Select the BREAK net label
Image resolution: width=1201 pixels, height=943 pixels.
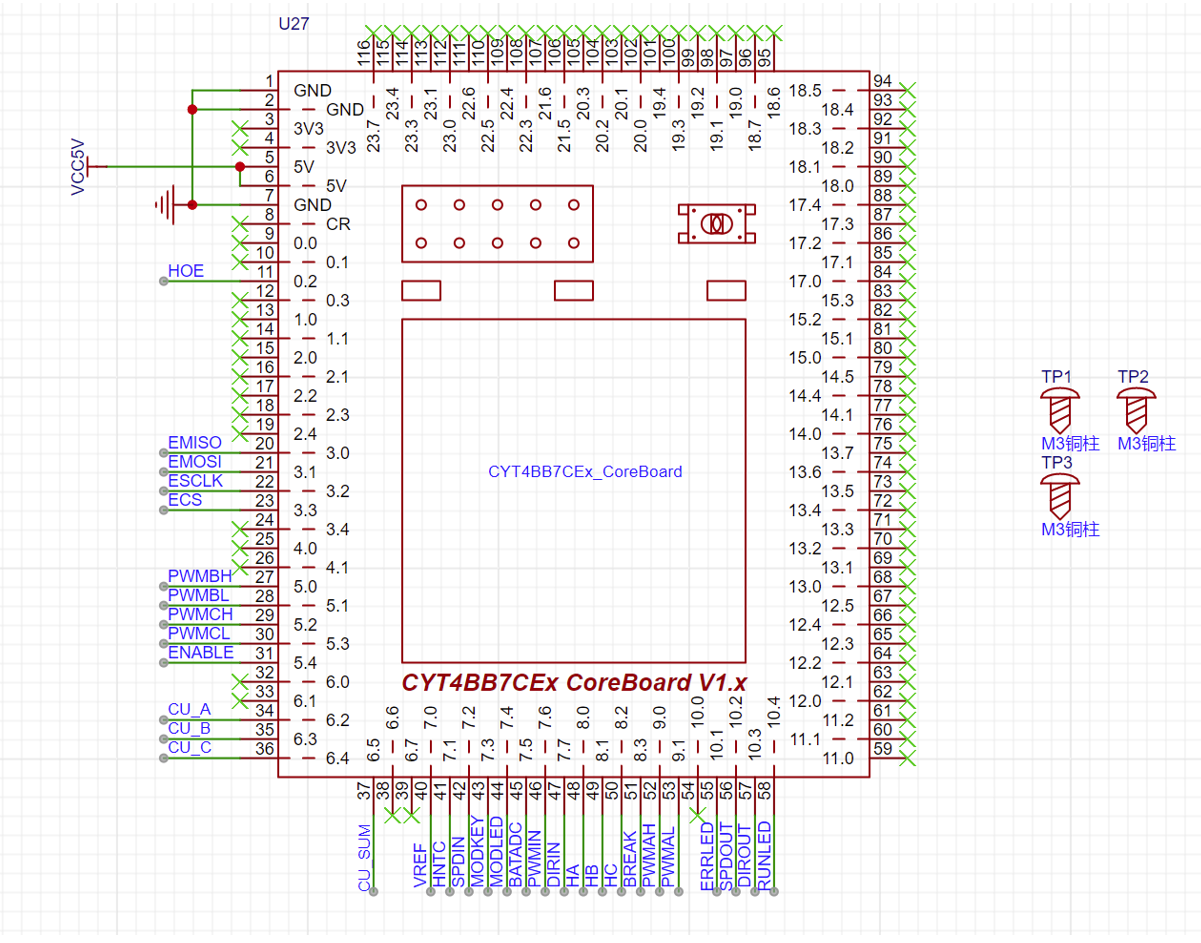629,859
